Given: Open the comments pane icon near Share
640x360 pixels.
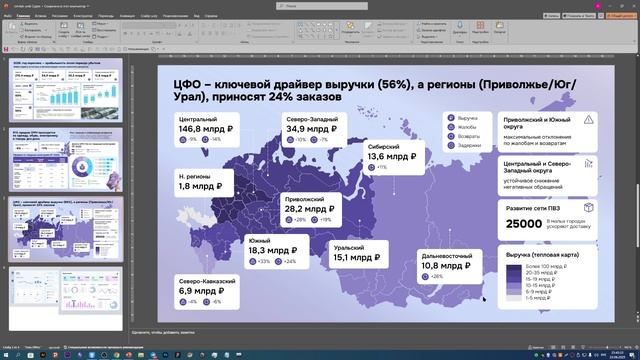Looking at the screenshot, I should [601, 16].
